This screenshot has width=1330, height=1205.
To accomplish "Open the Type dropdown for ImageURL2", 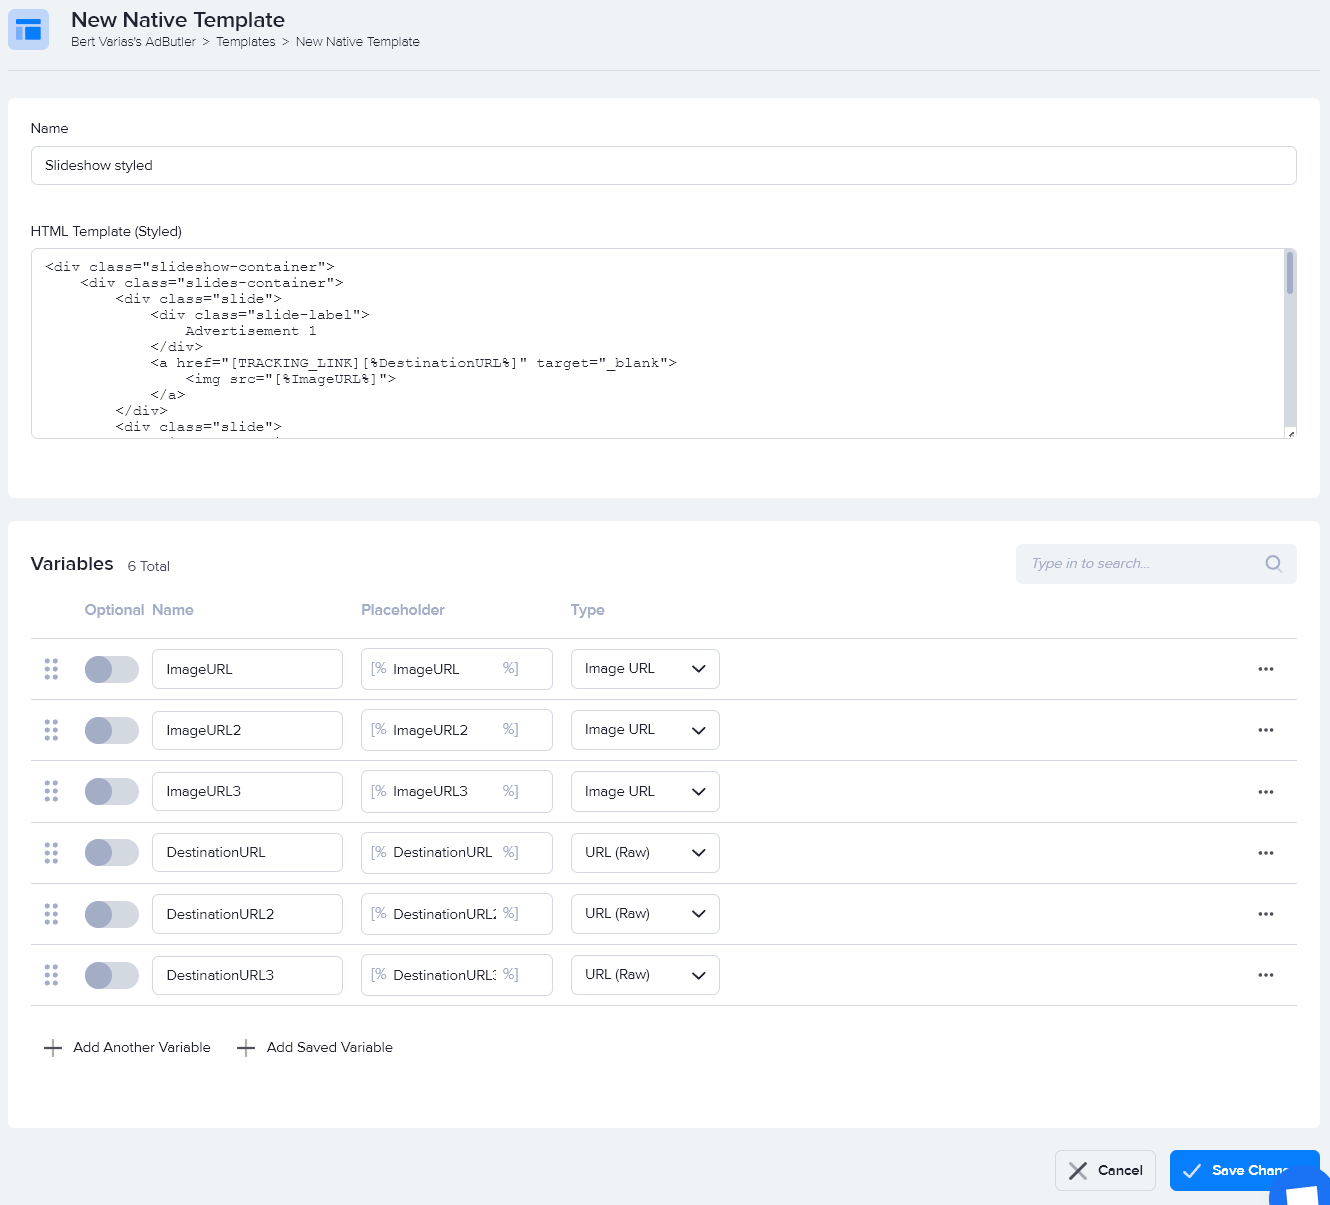I will point(645,730).
